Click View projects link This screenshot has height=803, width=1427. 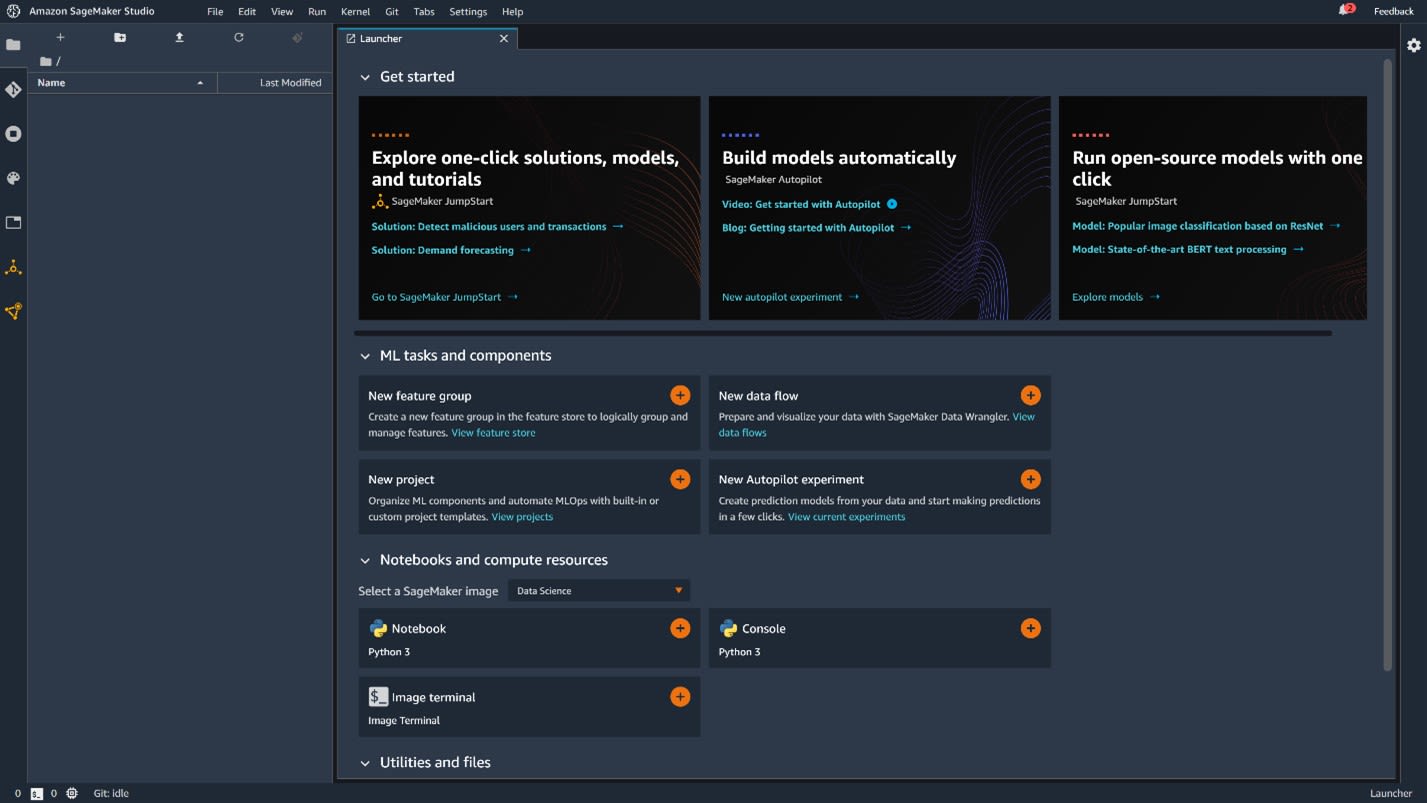[522, 517]
